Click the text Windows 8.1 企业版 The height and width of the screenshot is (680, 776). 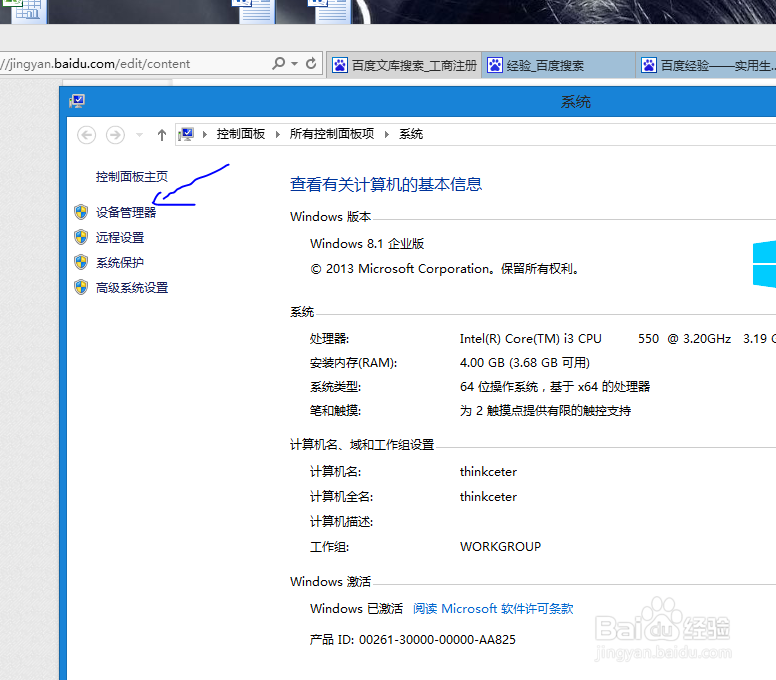coord(367,243)
